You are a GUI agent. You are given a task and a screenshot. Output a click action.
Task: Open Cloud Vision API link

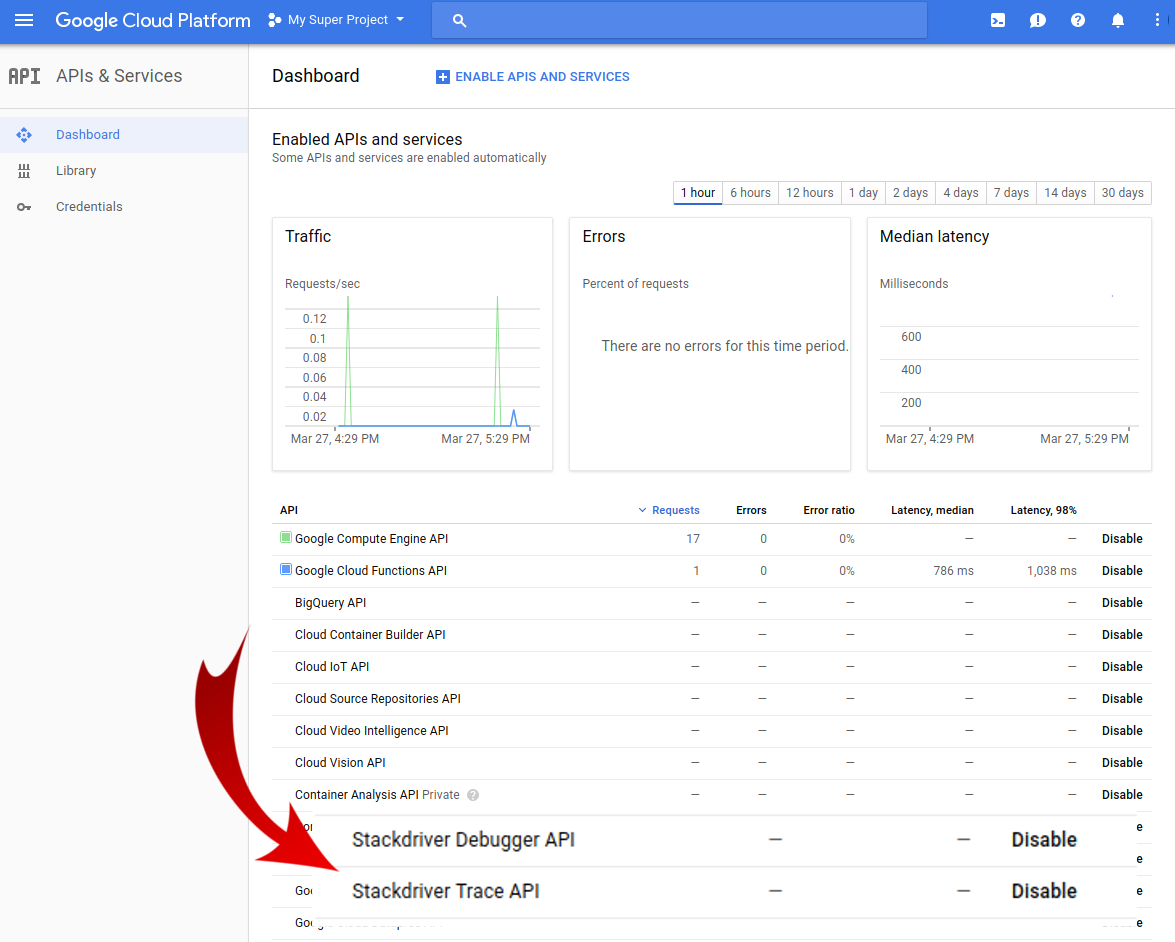(x=340, y=763)
